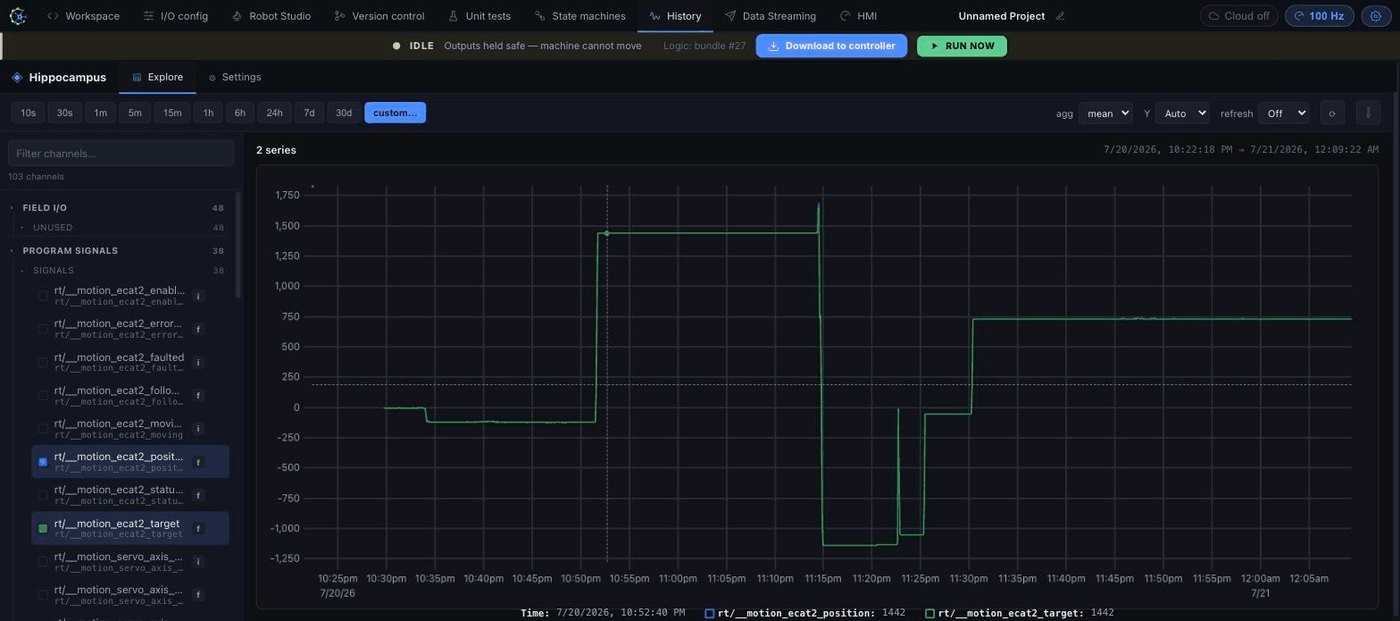Click type badge on ecat2_target row

coord(198,528)
